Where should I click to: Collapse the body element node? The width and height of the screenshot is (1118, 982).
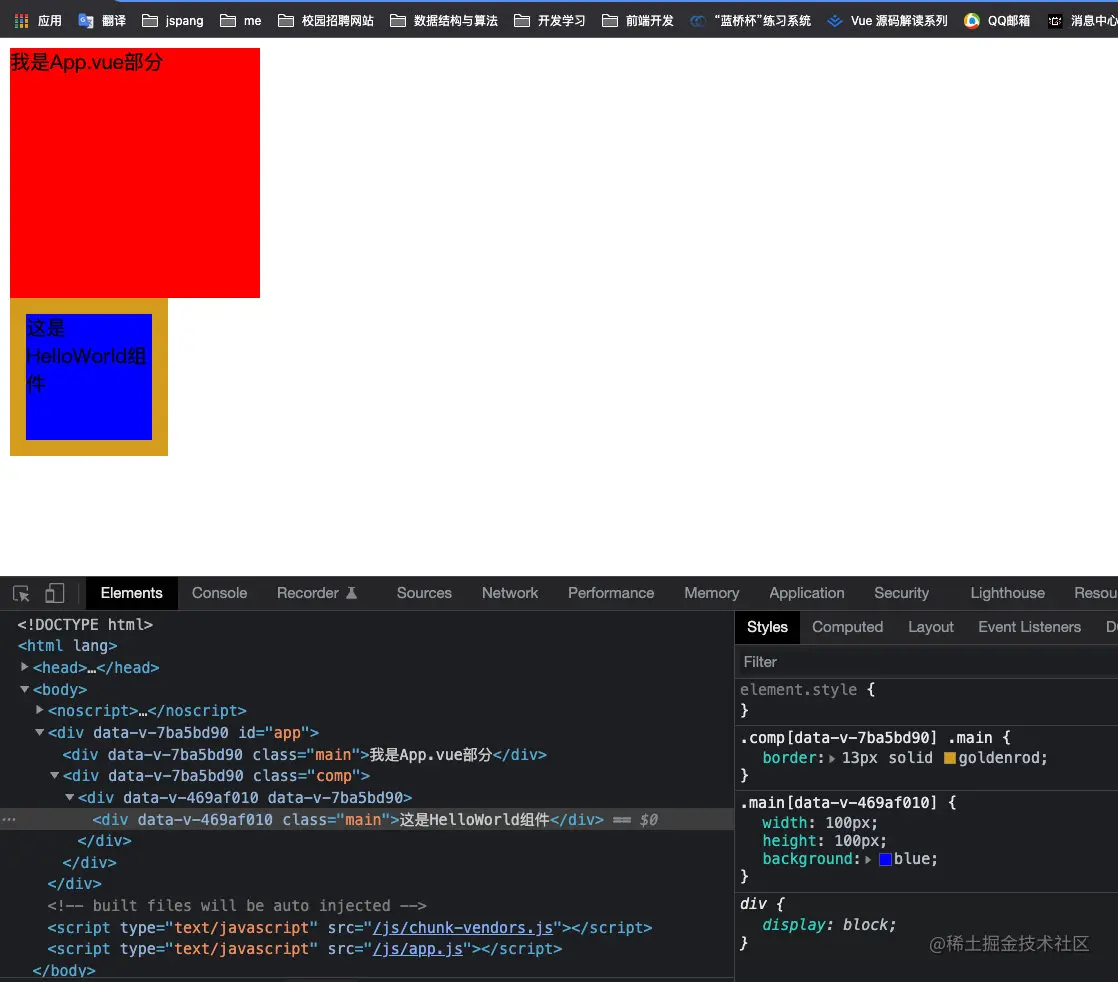[x=24, y=689]
